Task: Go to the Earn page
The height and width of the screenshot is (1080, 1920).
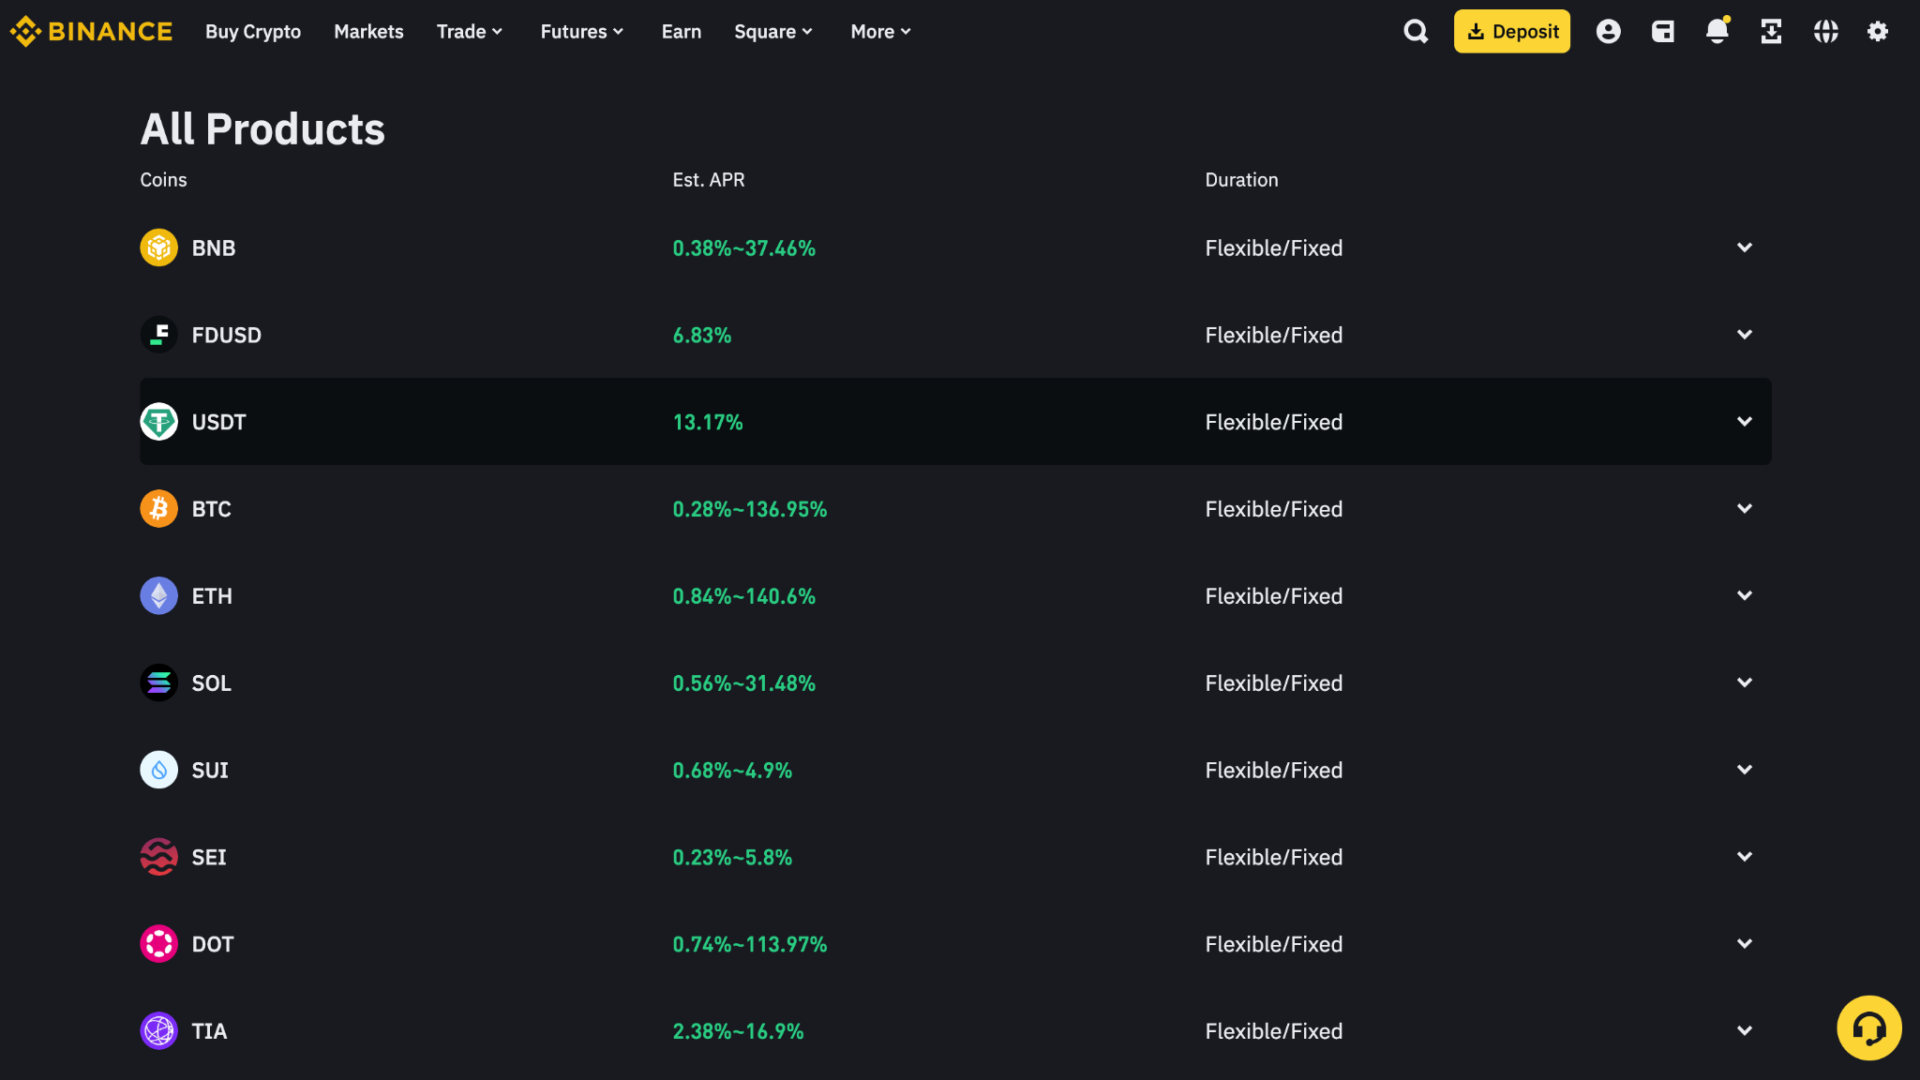Action: pos(681,31)
